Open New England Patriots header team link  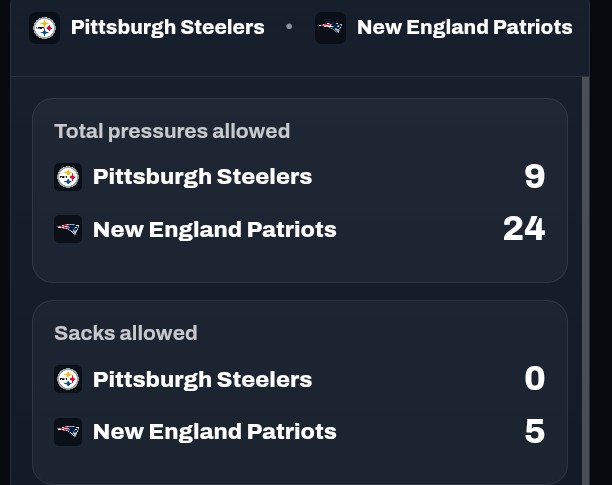click(464, 27)
